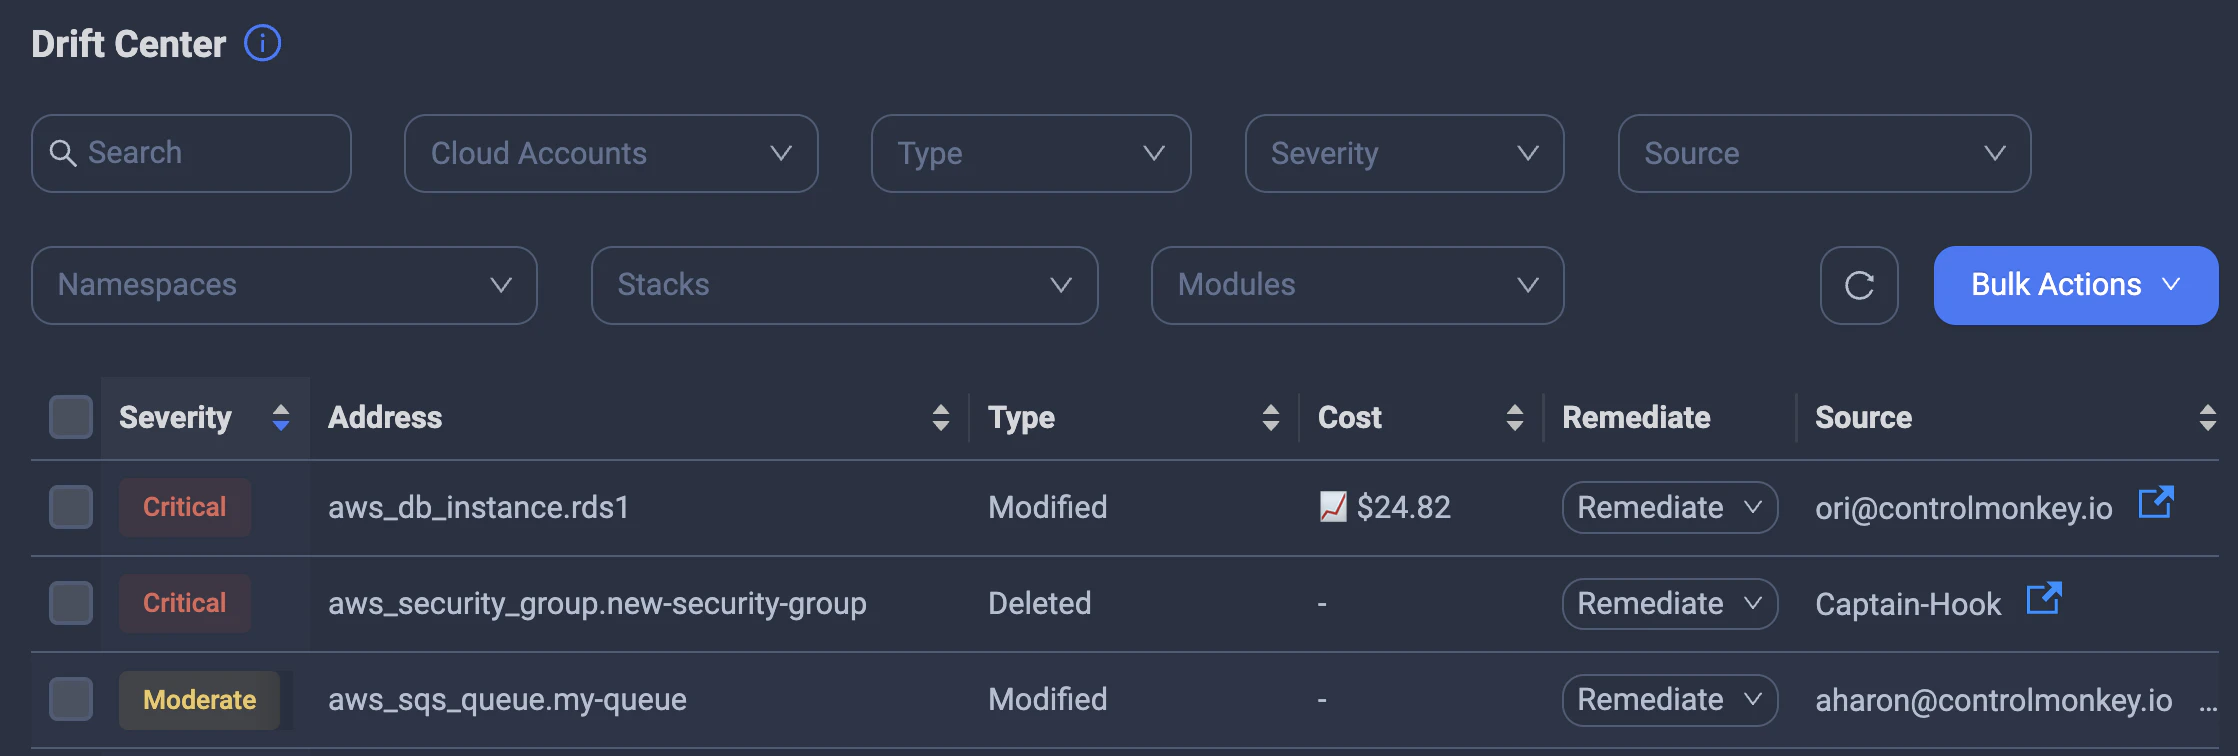Sort by Cost column sort arrows
2238x756 pixels.
click(x=1514, y=417)
